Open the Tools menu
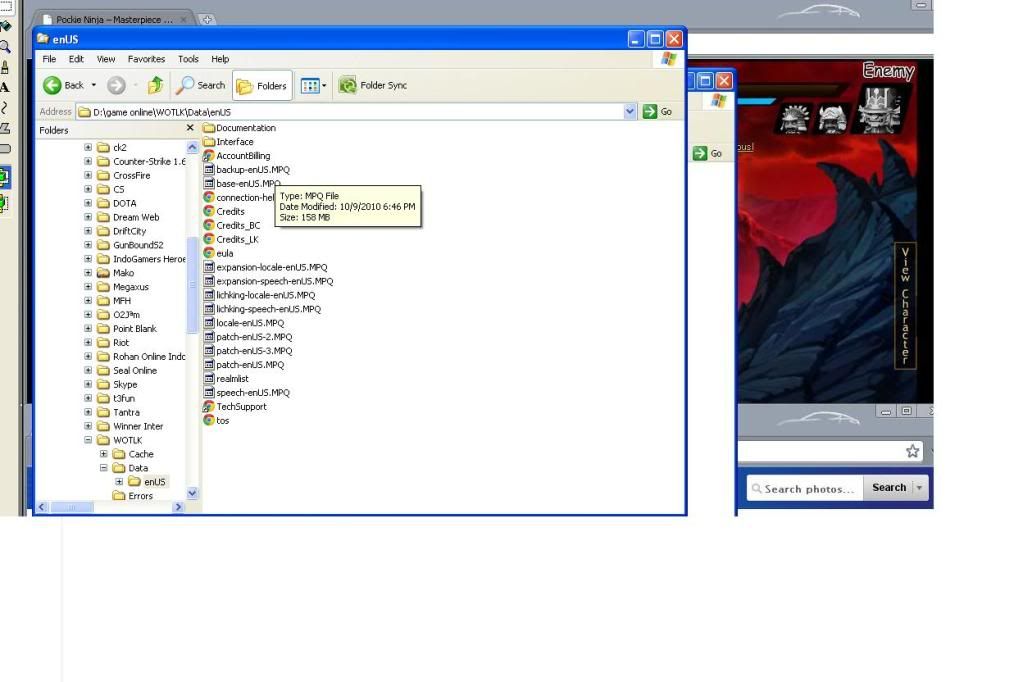 [x=188, y=59]
